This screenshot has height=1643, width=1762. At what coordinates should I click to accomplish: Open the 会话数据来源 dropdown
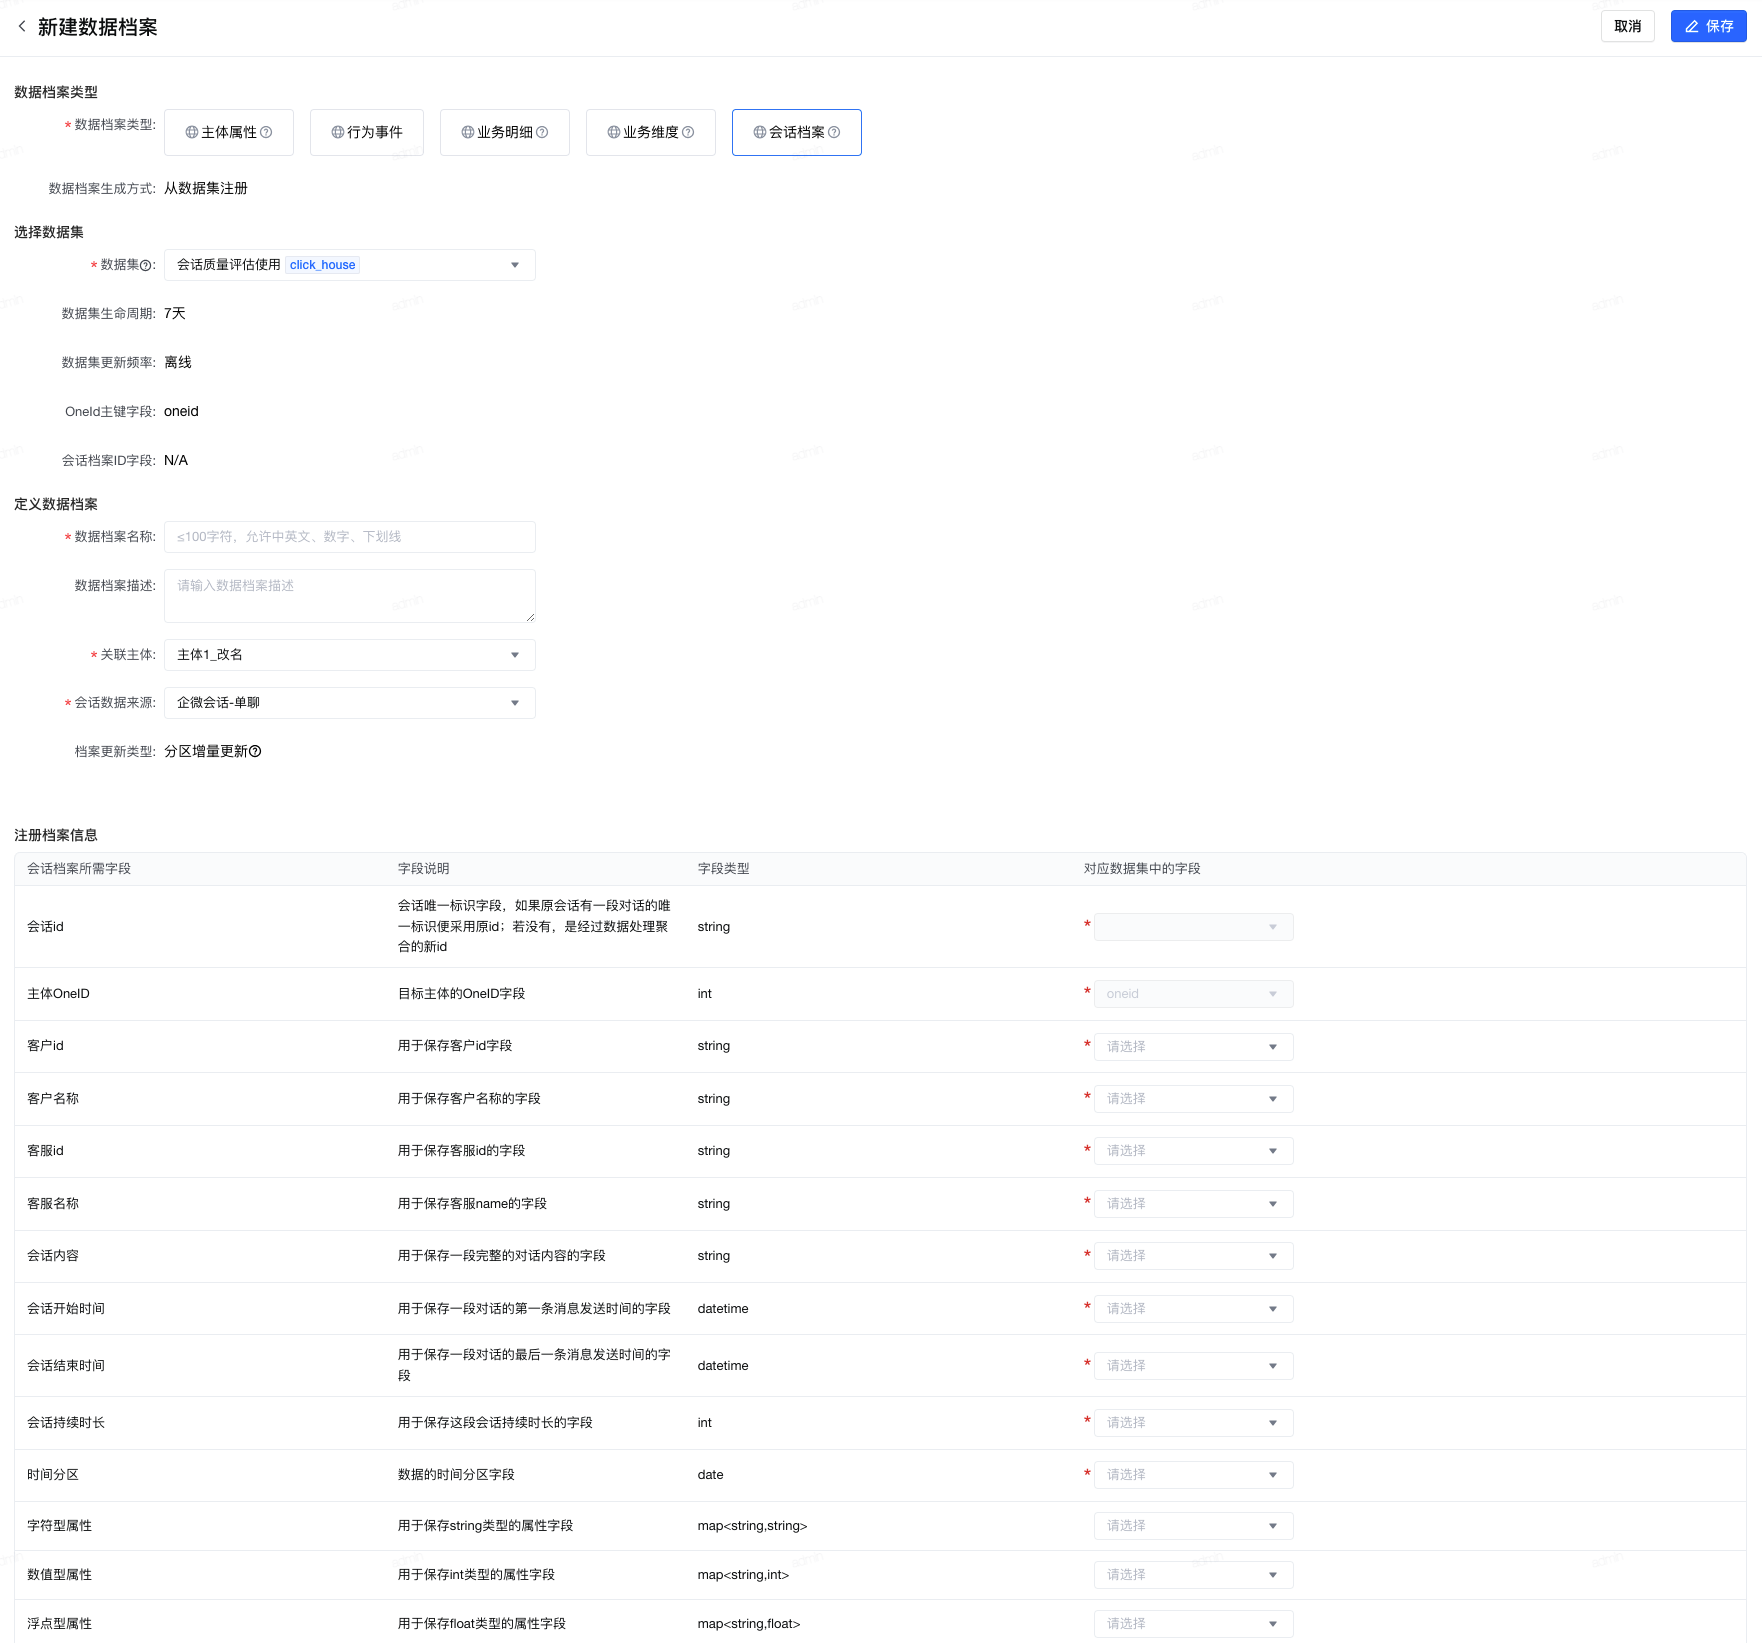349,703
